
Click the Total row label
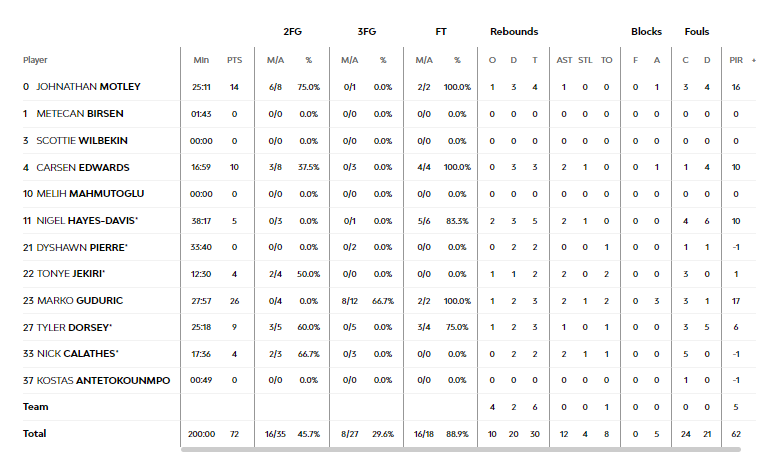34,434
